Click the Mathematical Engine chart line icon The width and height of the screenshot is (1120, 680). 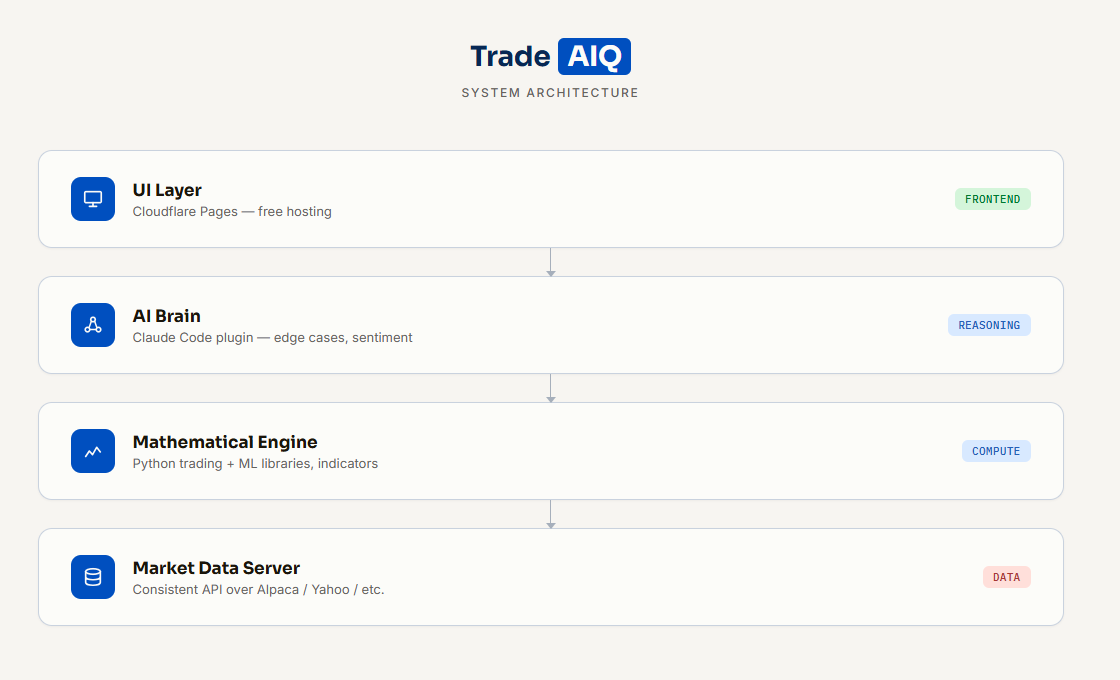pyautogui.click(x=93, y=451)
